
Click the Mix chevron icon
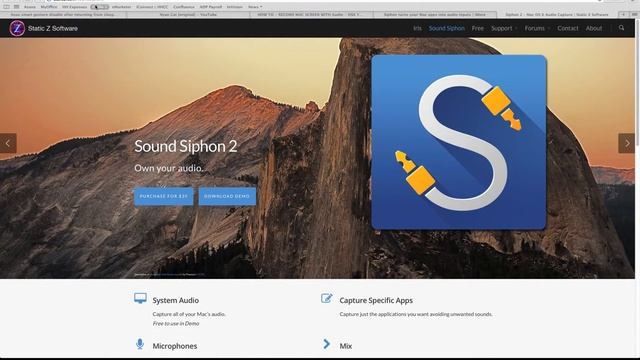tap(327, 344)
